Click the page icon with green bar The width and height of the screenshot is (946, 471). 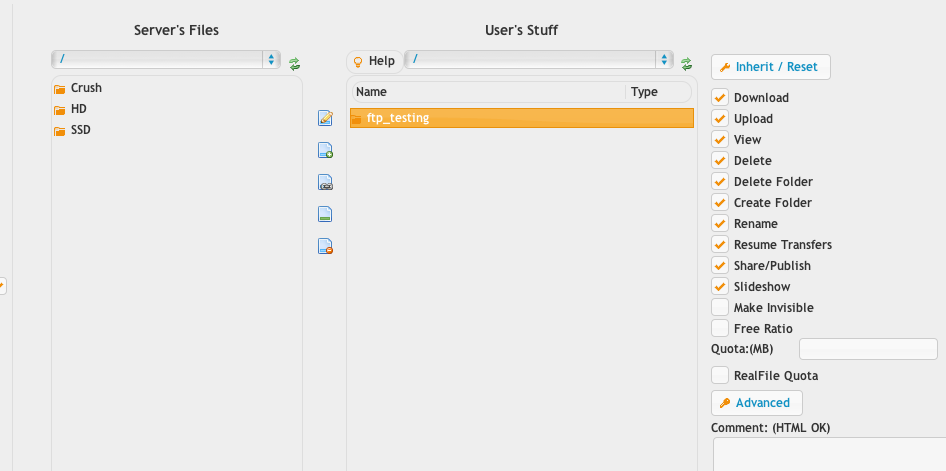(325, 214)
